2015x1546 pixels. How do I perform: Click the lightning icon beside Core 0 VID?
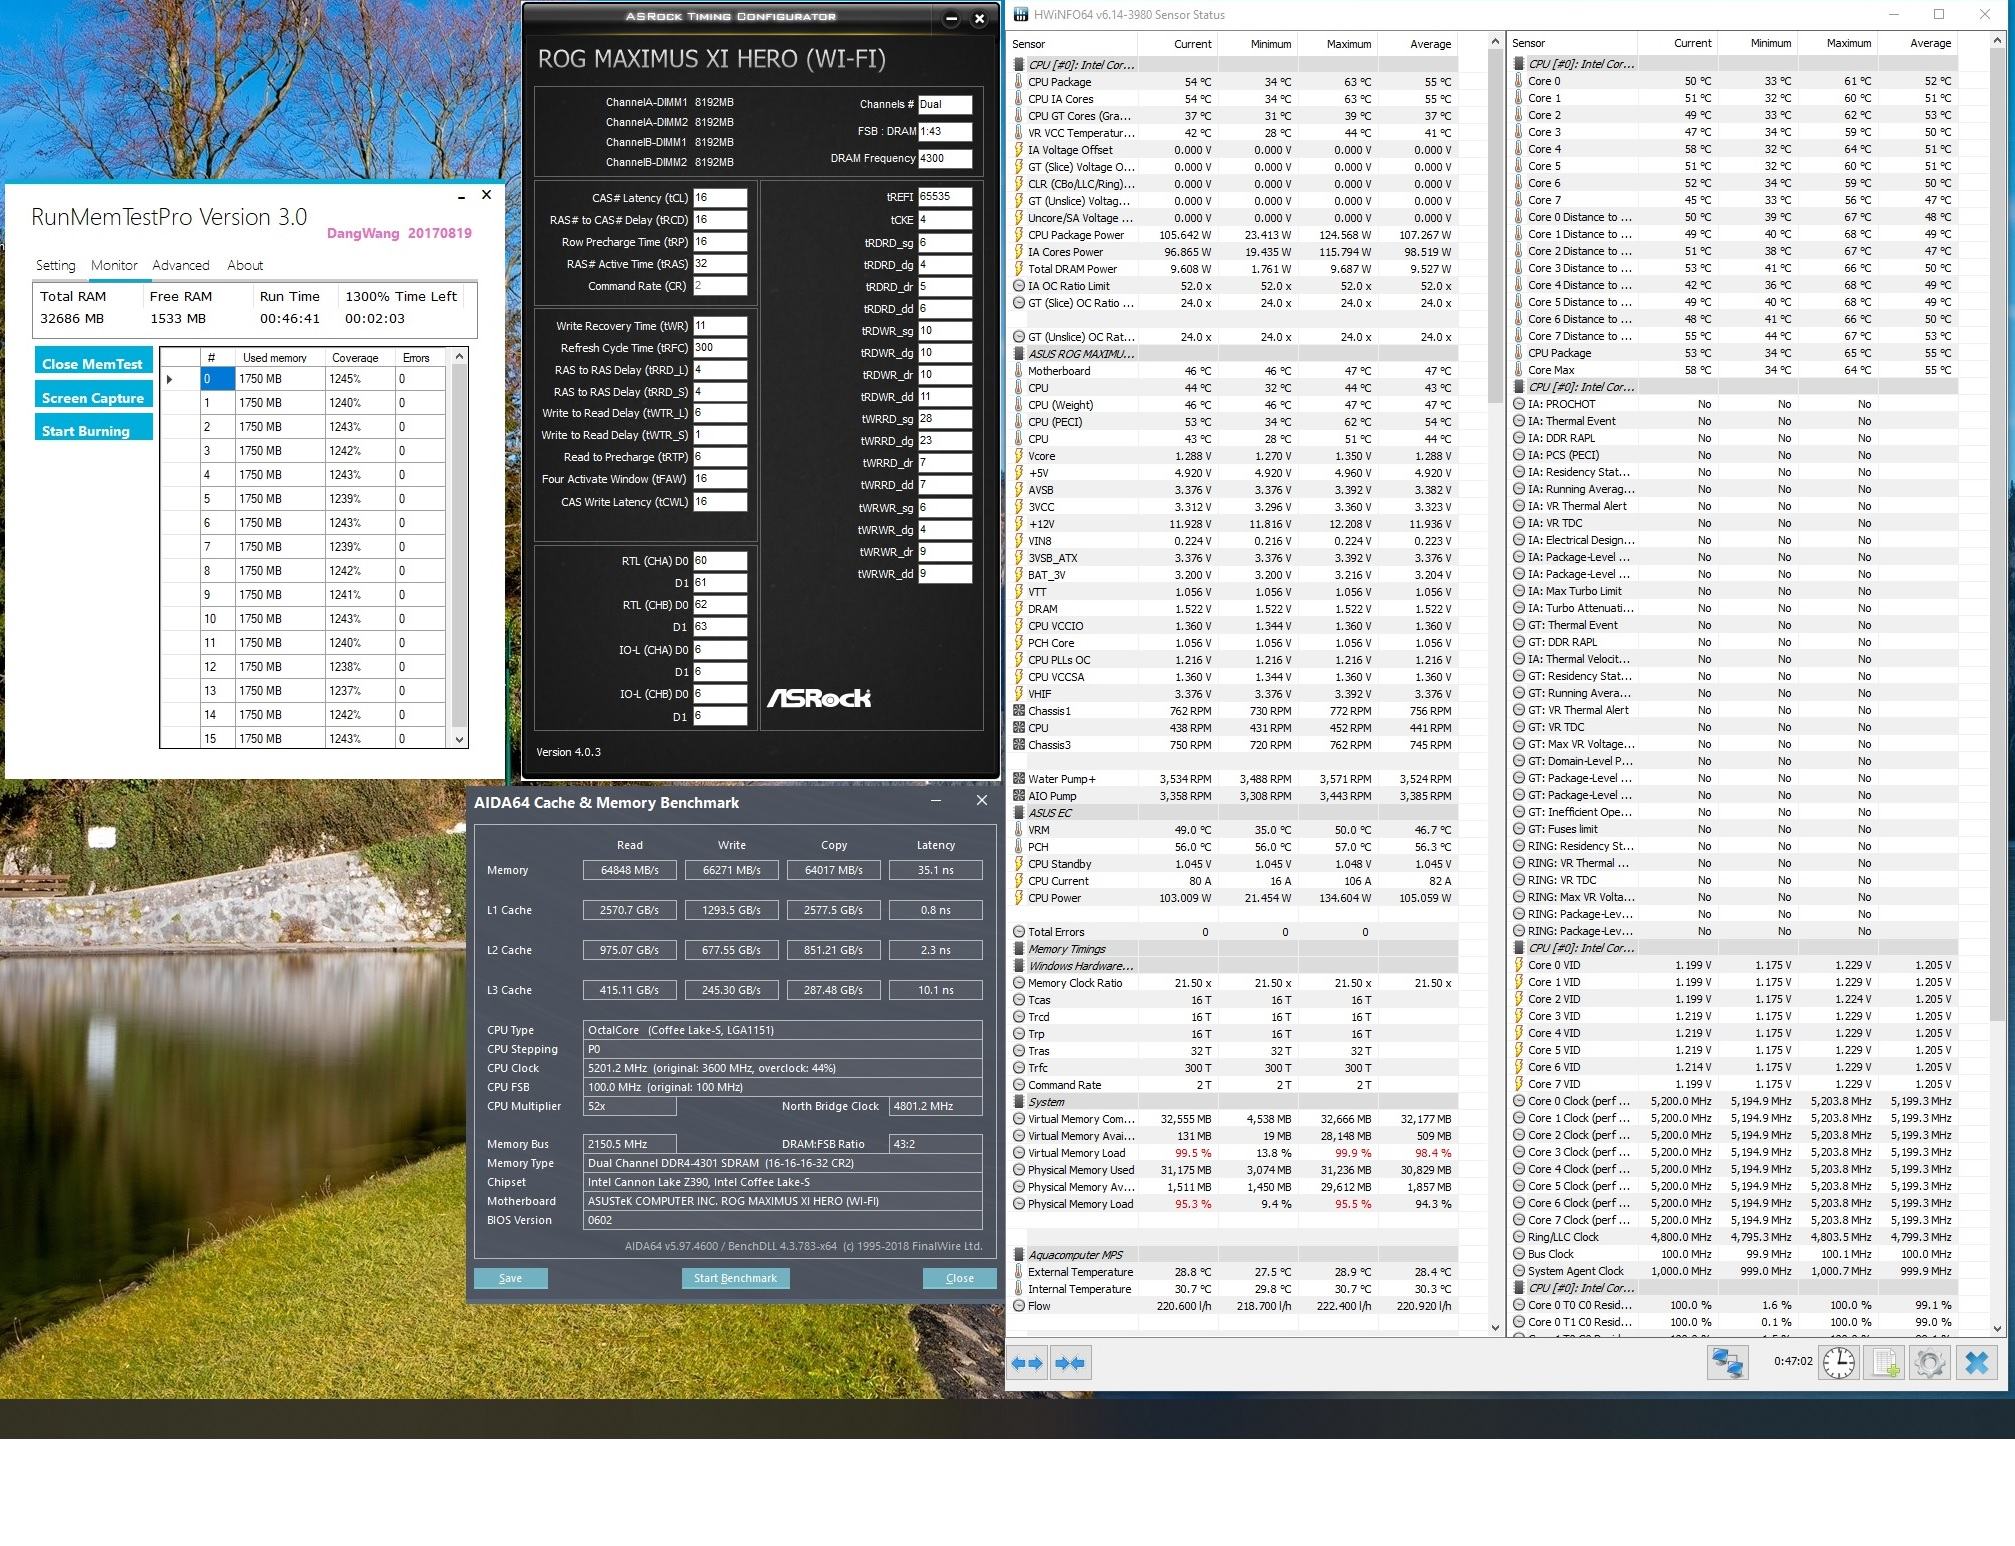click(x=1518, y=965)
